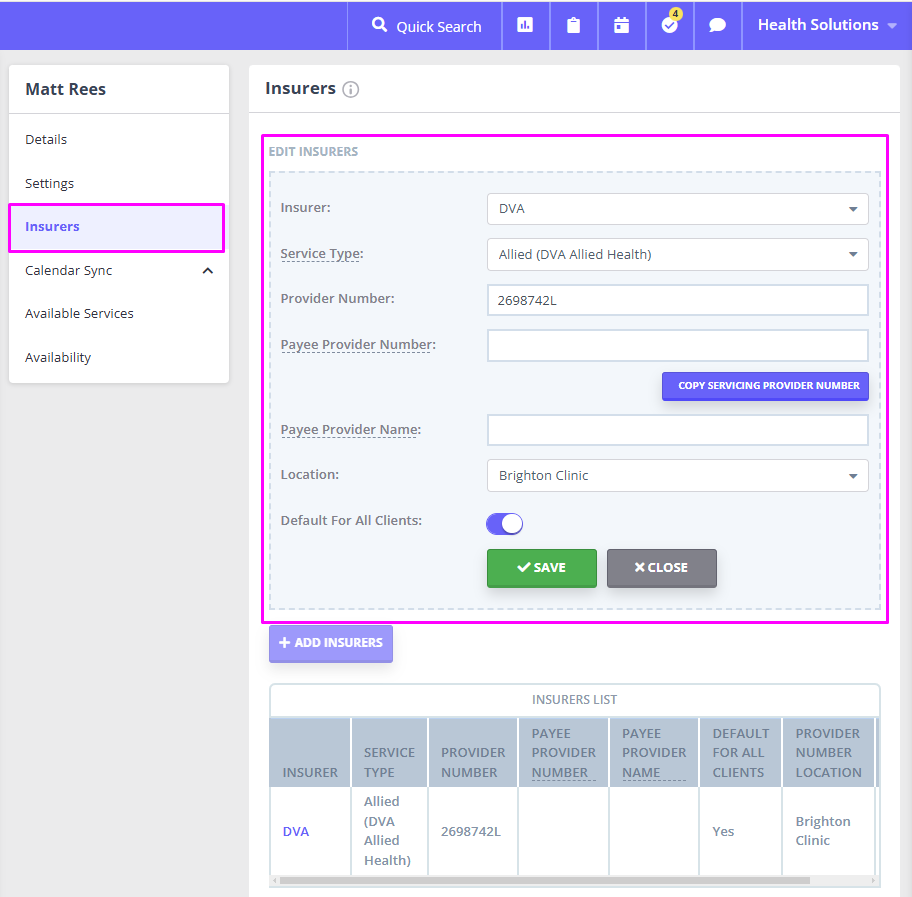Click the insurers list horizontal scrollbar
The image size is (912, 897).
pyautogui.click(x=545, y=881)
